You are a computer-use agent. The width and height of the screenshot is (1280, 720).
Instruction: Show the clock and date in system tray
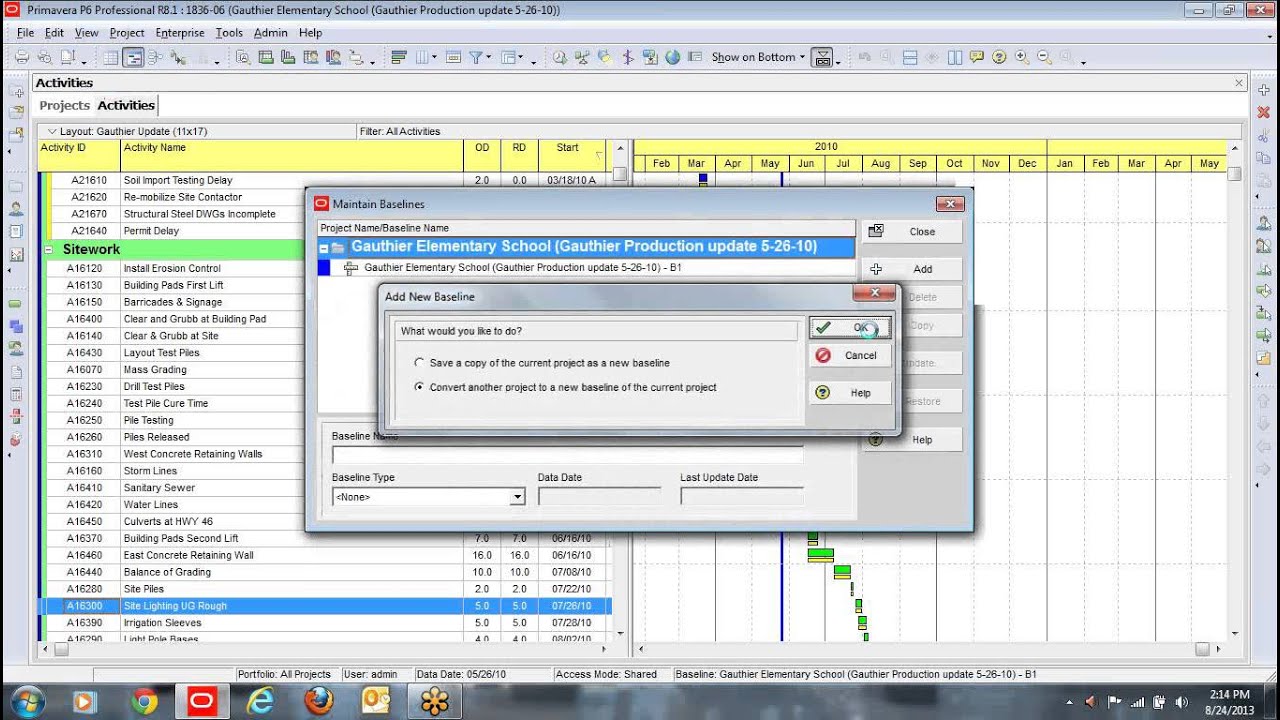click(x=1229, y=702)
